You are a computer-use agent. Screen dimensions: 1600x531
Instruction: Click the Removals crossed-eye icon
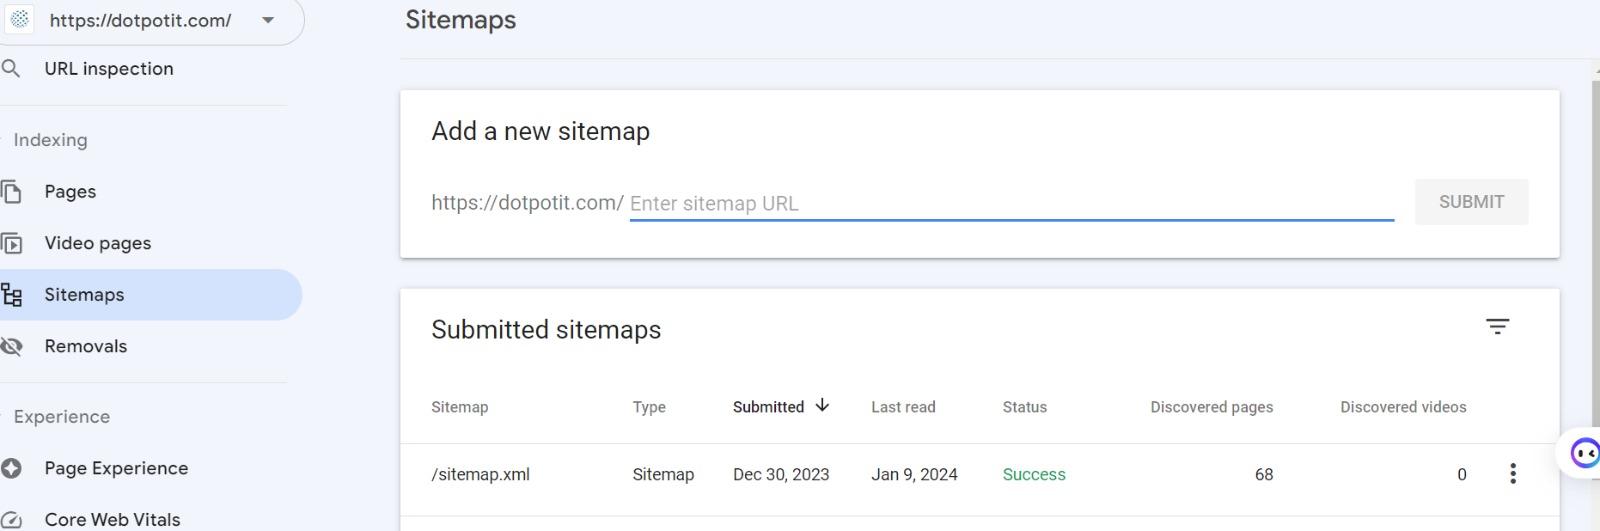click(11, 347)
